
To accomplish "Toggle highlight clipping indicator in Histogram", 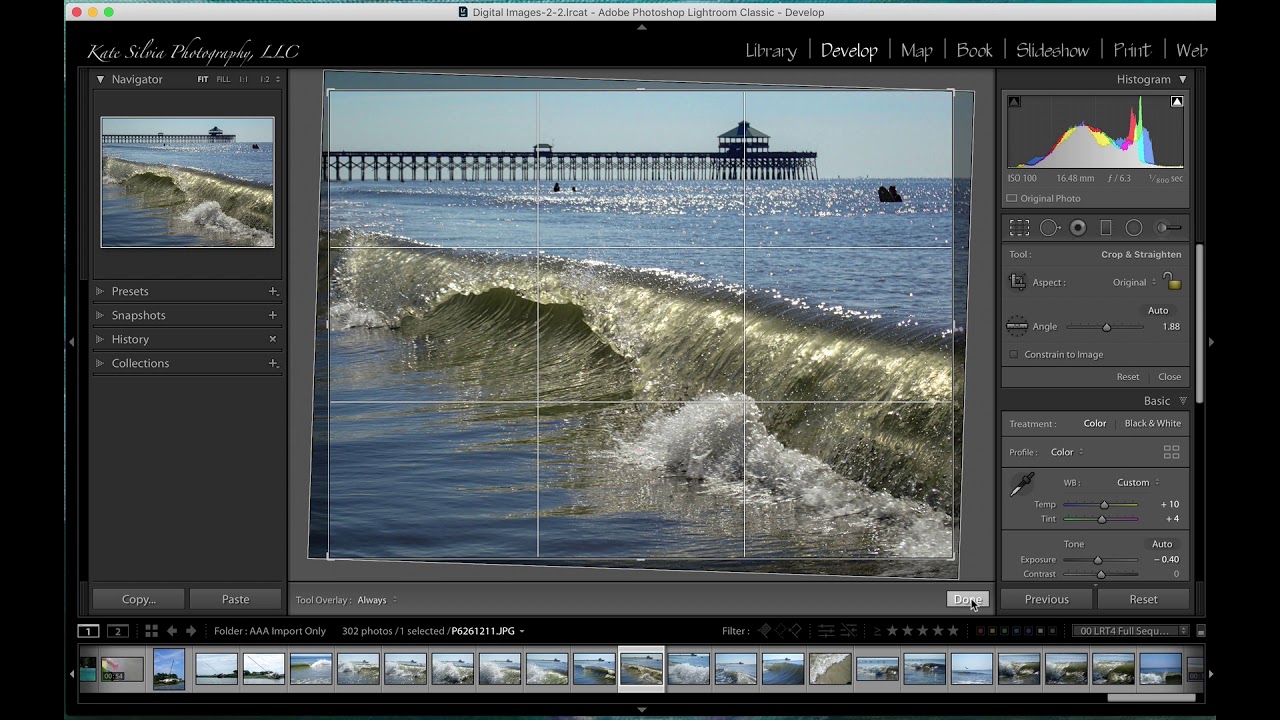I will 1177,102.
